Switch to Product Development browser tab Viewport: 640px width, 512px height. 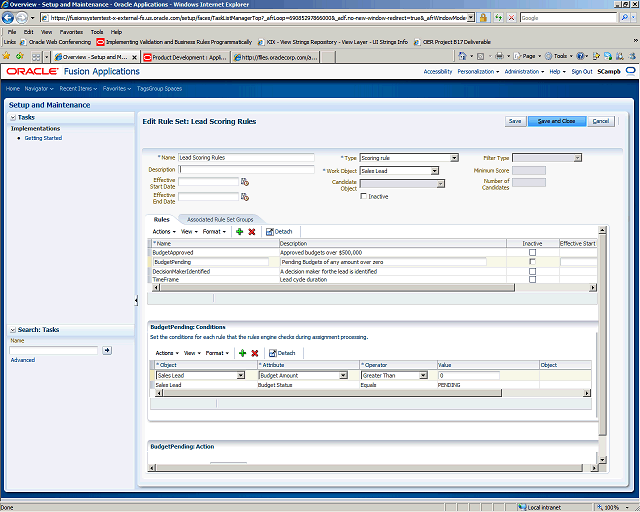click(x=186, y=58)
